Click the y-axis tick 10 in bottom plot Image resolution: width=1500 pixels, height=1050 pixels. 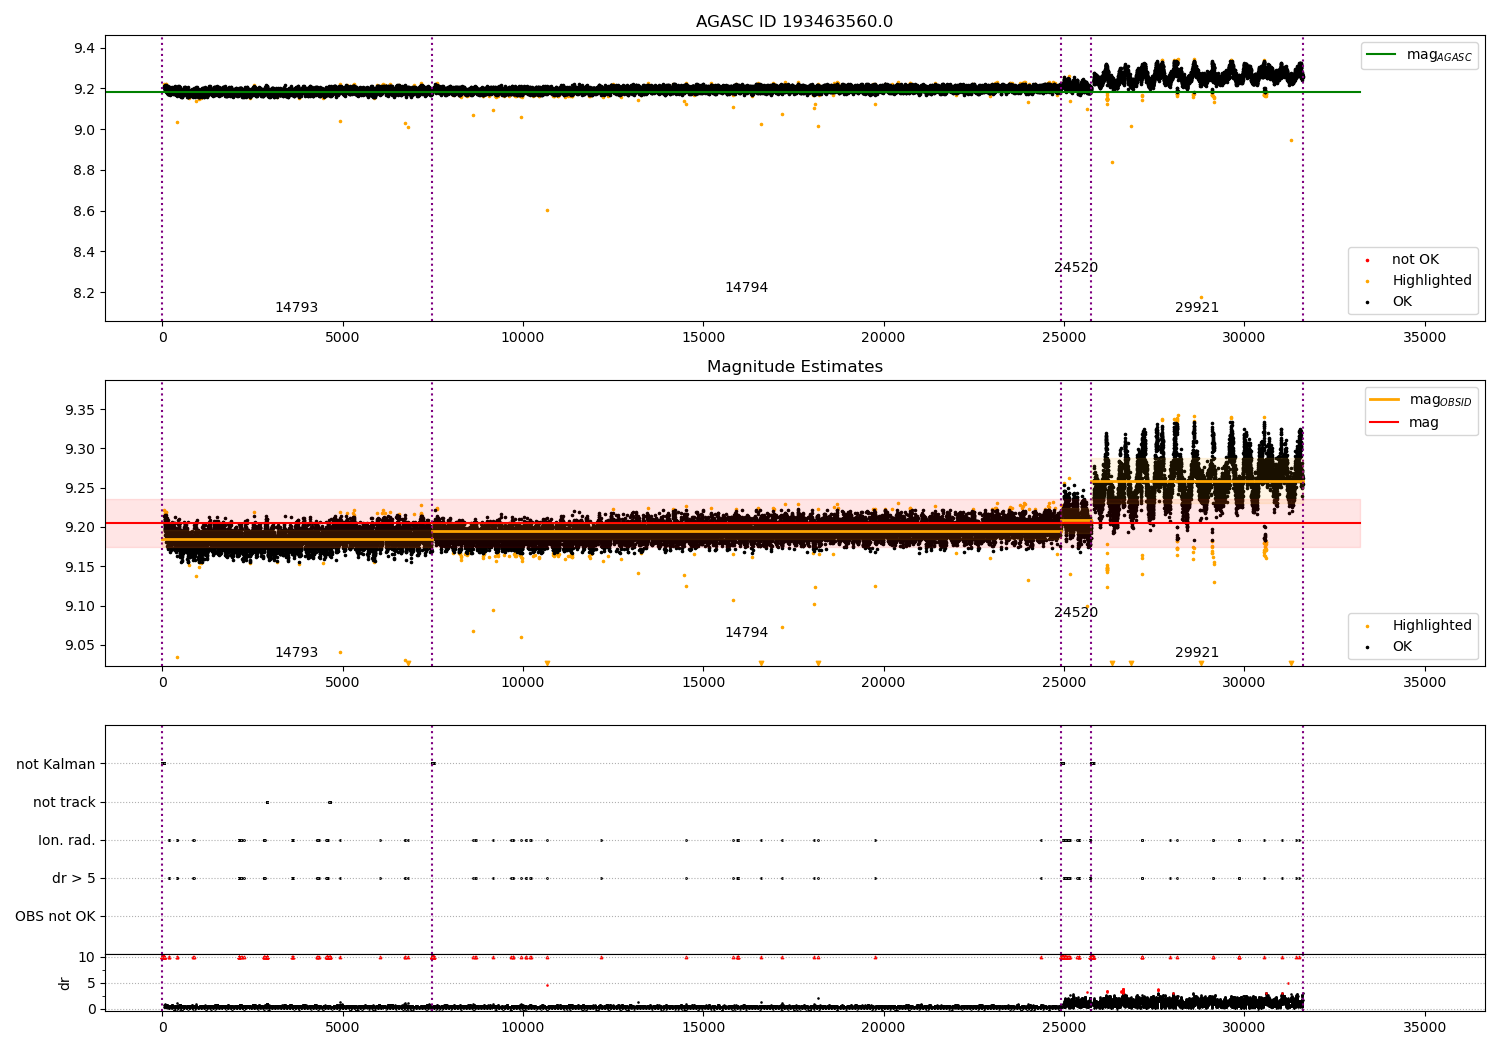[x=87, y=957]
